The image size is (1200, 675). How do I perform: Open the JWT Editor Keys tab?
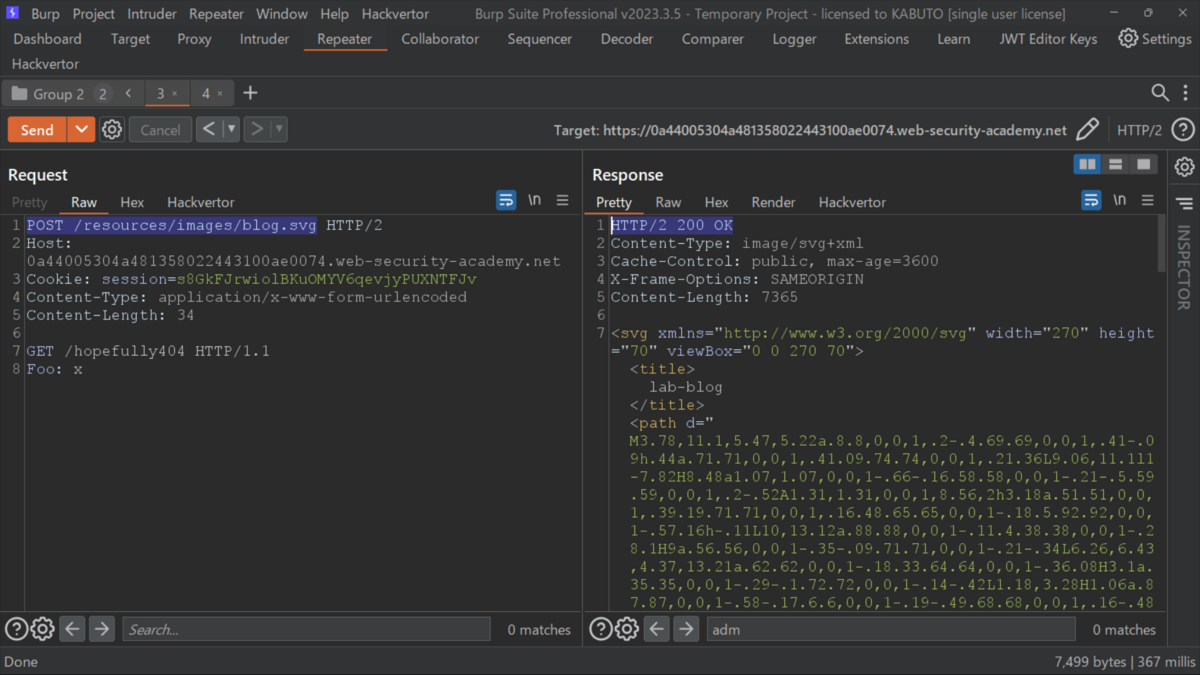[x=1048, y=39]
